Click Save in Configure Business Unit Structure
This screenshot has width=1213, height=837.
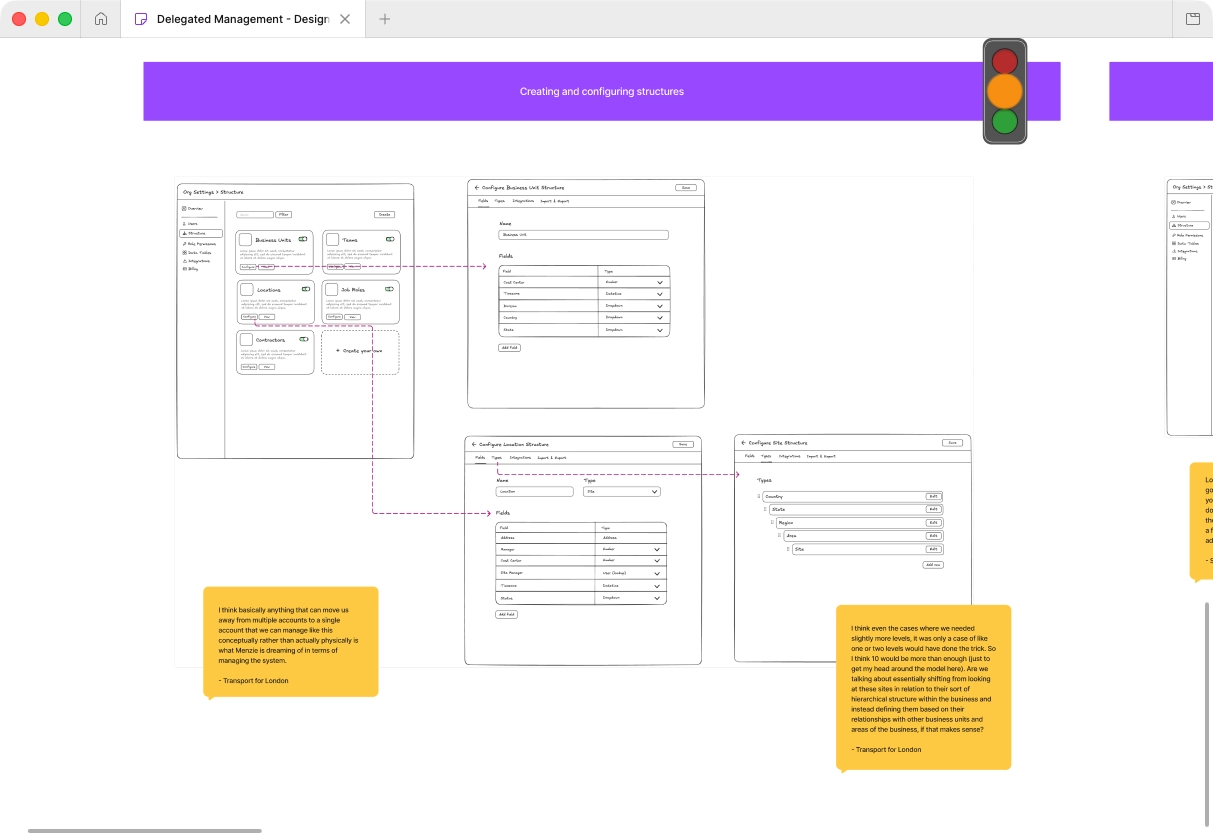[x=685, y=188]
